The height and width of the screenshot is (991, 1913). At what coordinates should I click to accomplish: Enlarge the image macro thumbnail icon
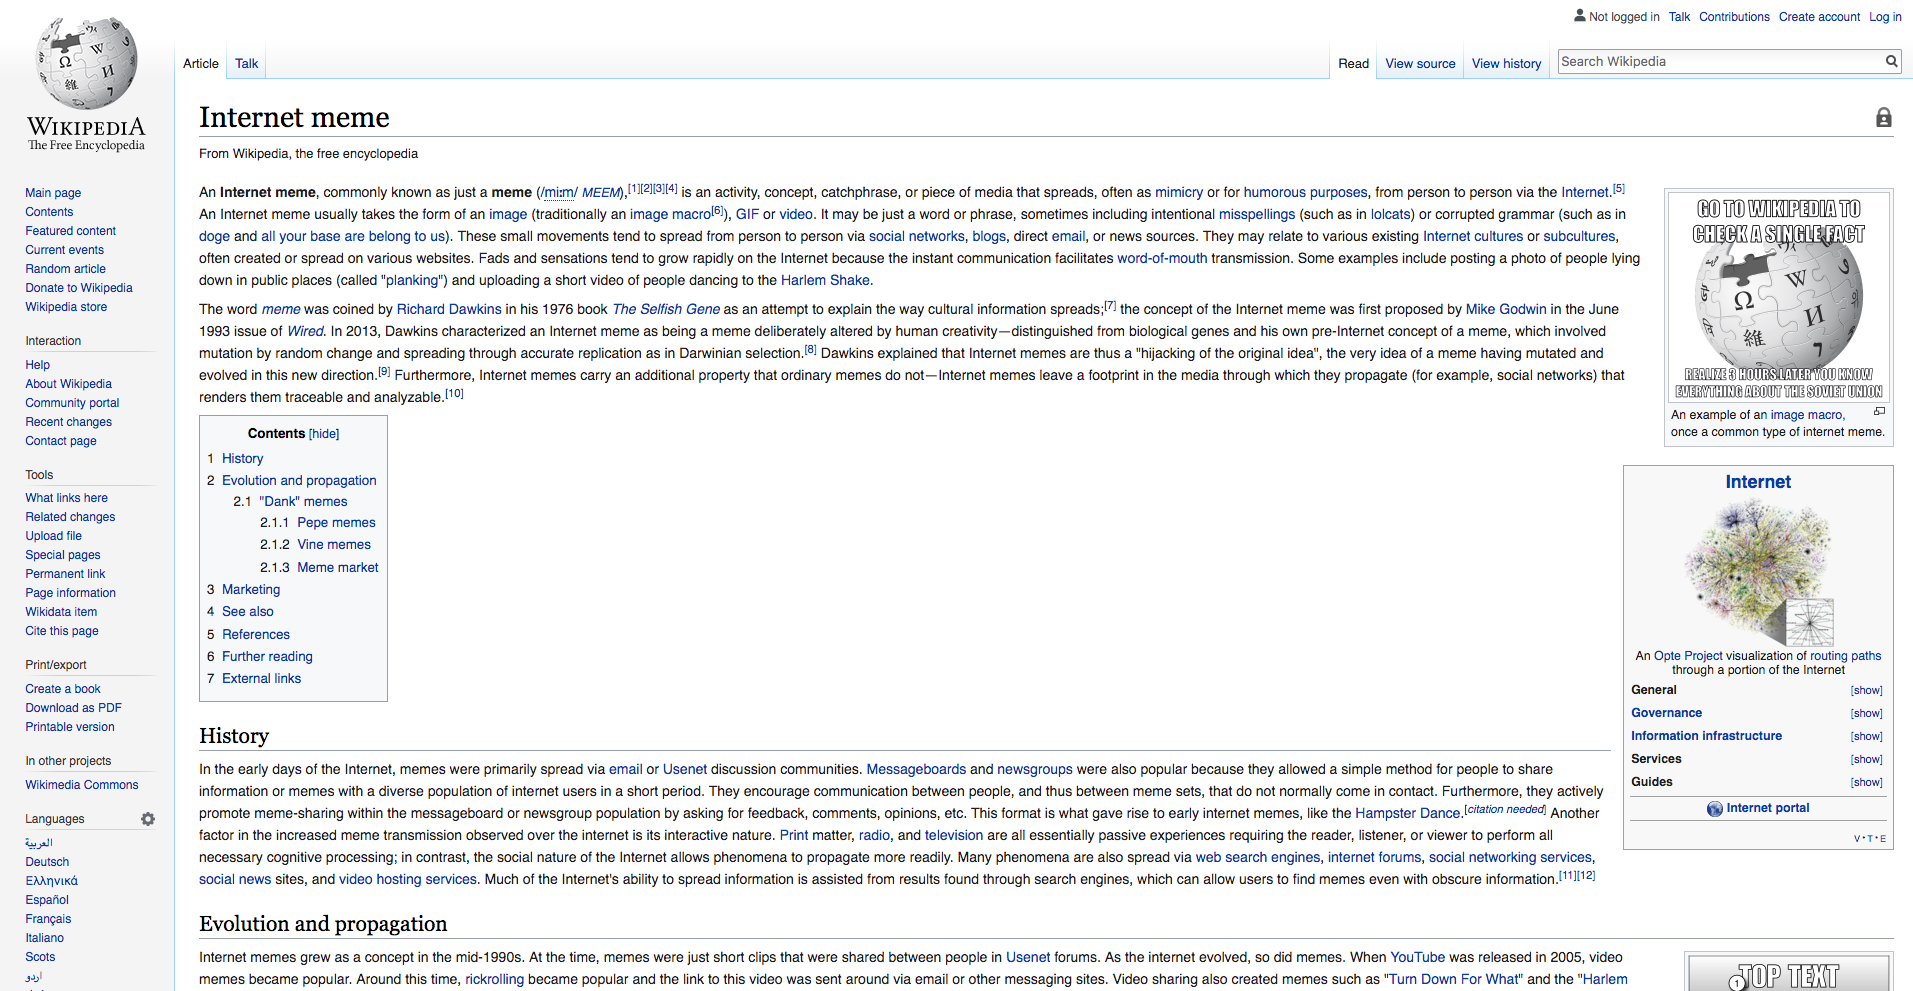click(x=1879, y=411)
